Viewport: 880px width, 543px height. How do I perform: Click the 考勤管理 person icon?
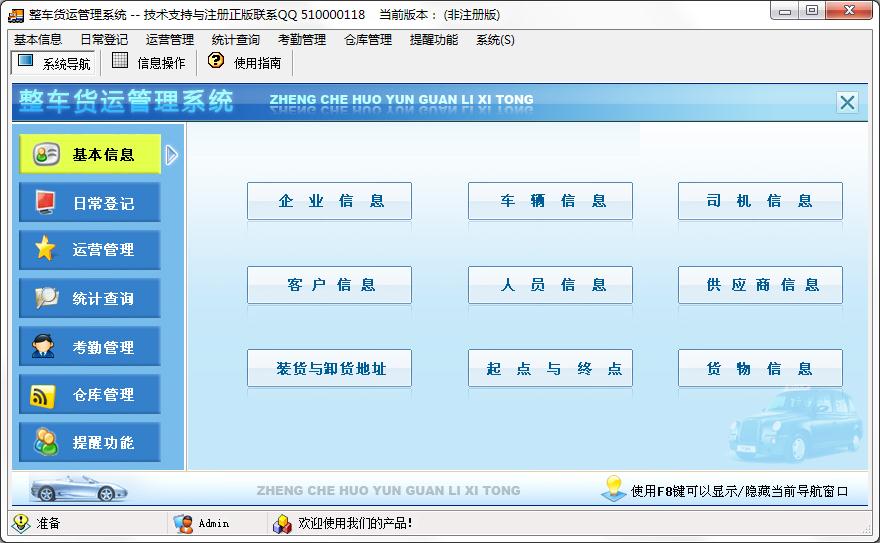tap(43, 346)
